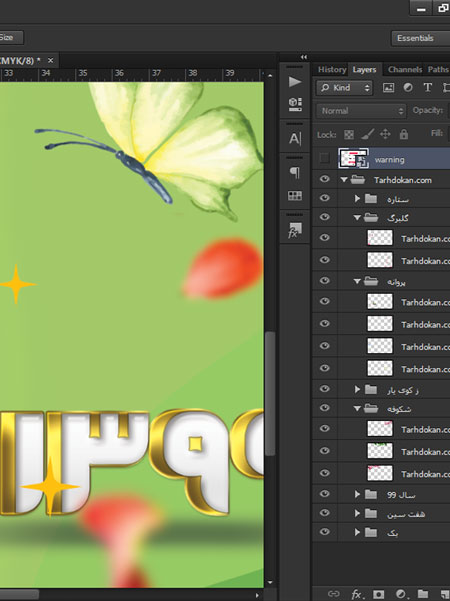The height and width of the screenshot is (601, 450).
Task: Collapse the شکوفه group
Action: 357,409
